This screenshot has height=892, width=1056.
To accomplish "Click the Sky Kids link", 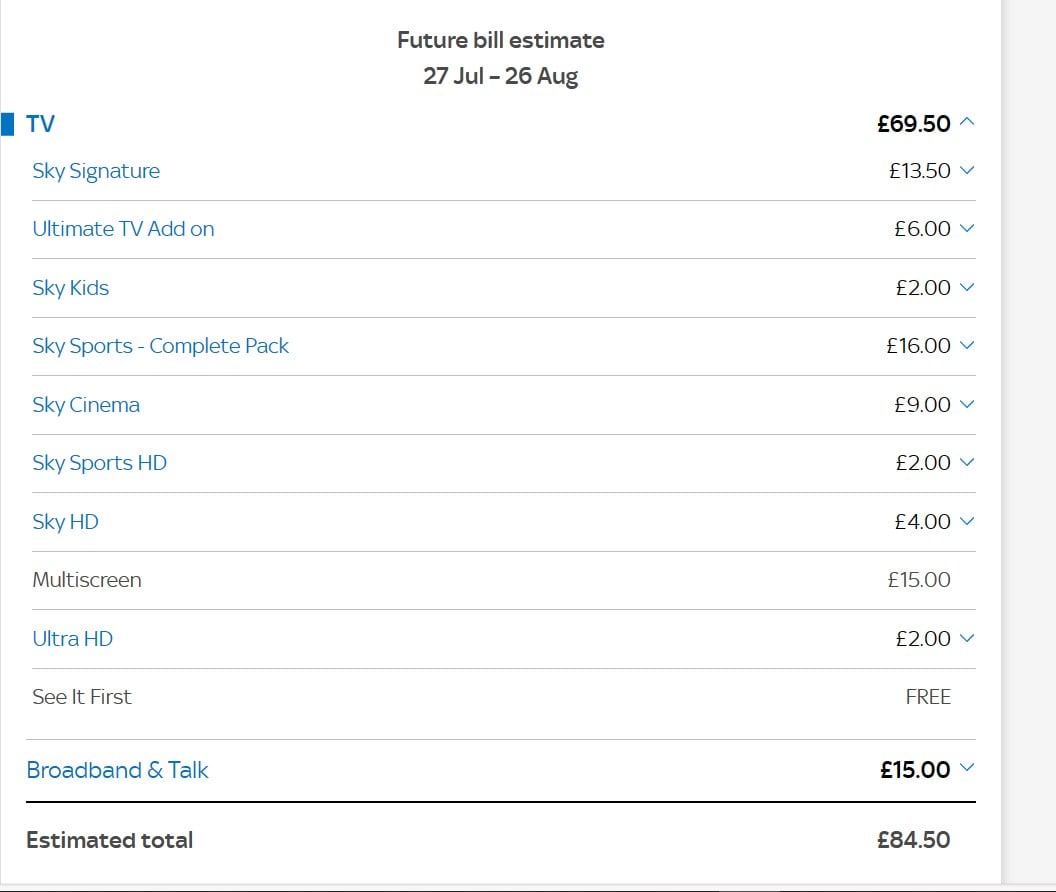I will tap(71, 288).
